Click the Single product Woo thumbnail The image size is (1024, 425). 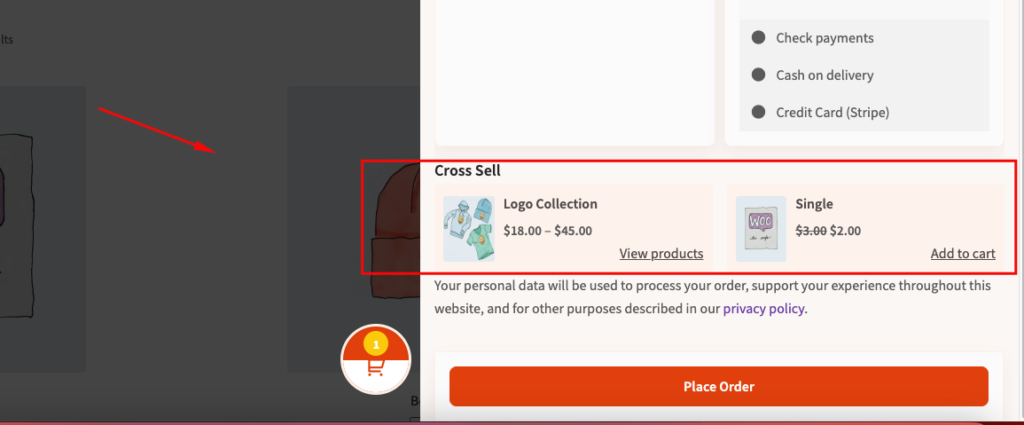(761, 228)
